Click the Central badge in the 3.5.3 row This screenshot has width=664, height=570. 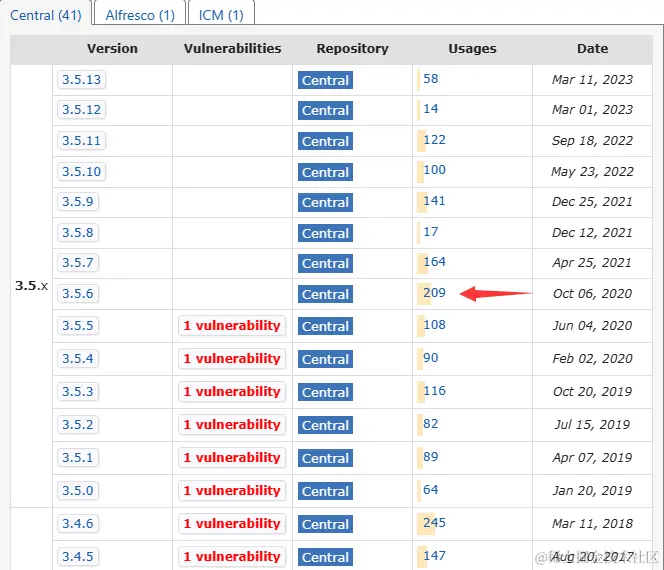pos(325,393)
